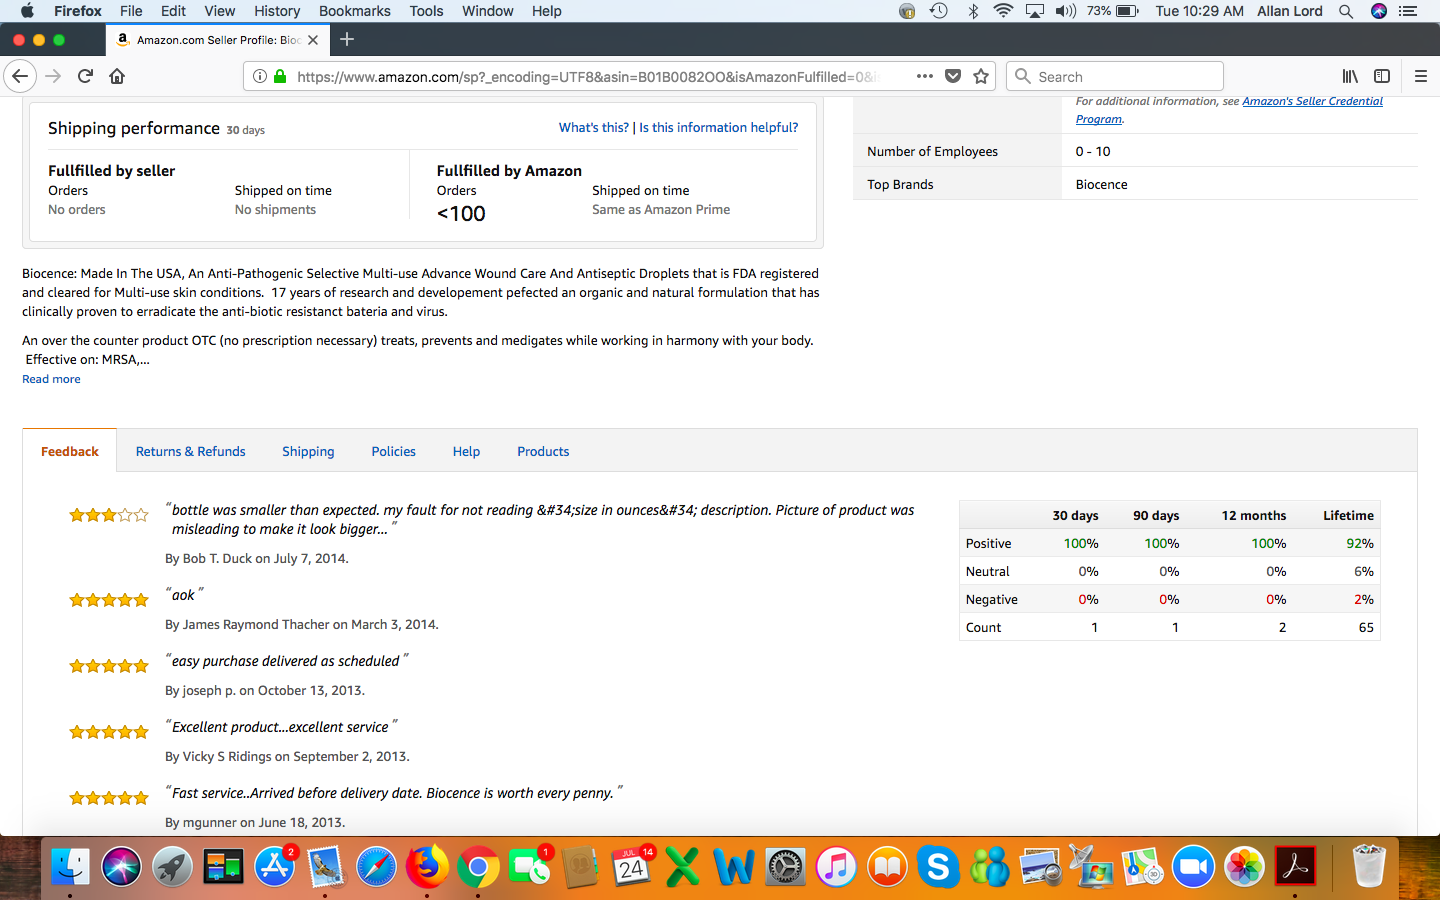Open the Help tab on seller page
1440x900 pixels.
pos(466,451)
